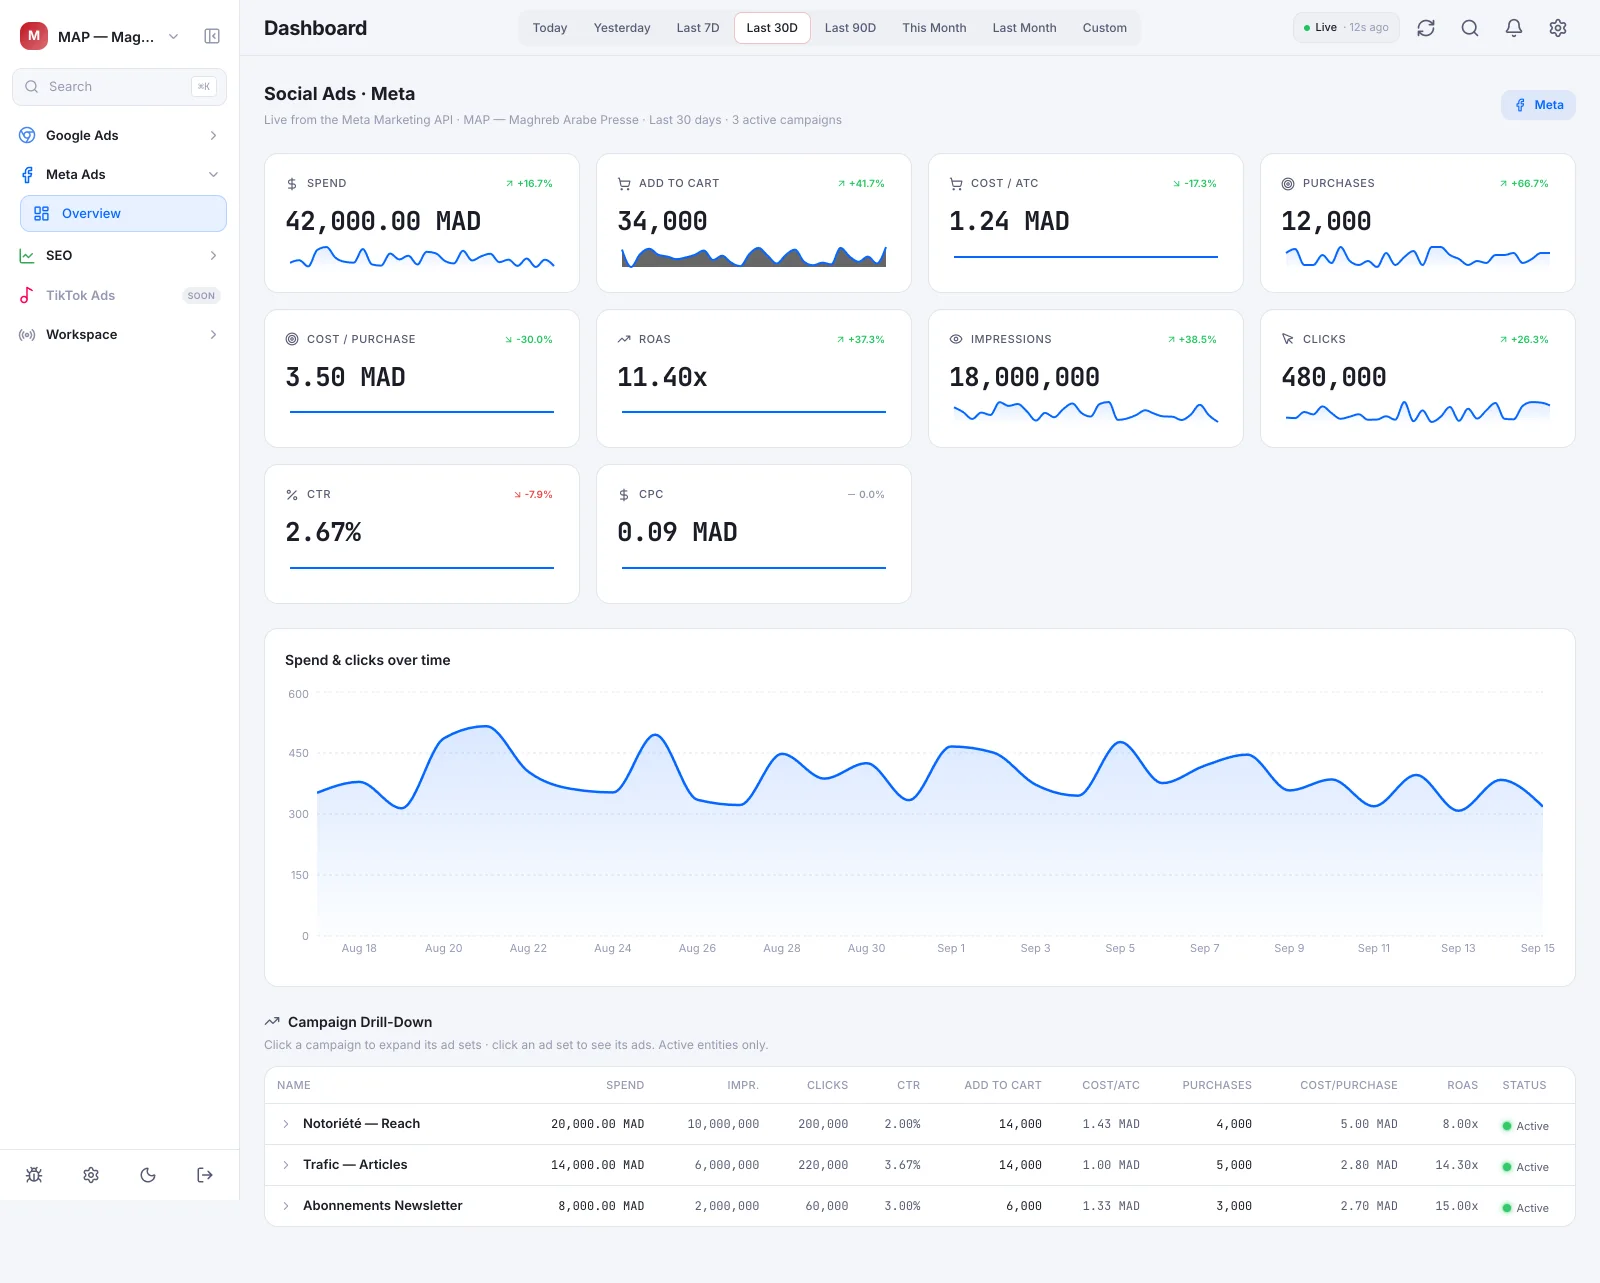Click the ROAS column header
The height and width of the screenshot is (1283, 1600).
click(1462, 1085)
